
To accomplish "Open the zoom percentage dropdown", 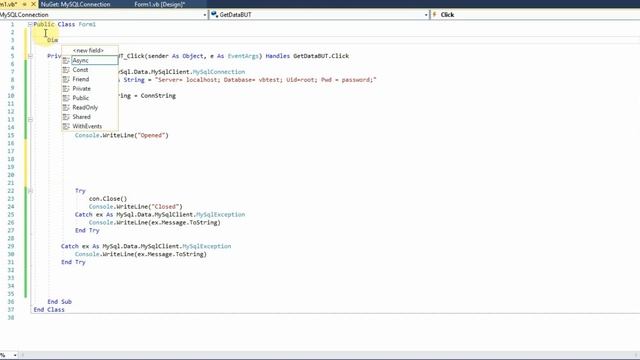I will (15, 356).
